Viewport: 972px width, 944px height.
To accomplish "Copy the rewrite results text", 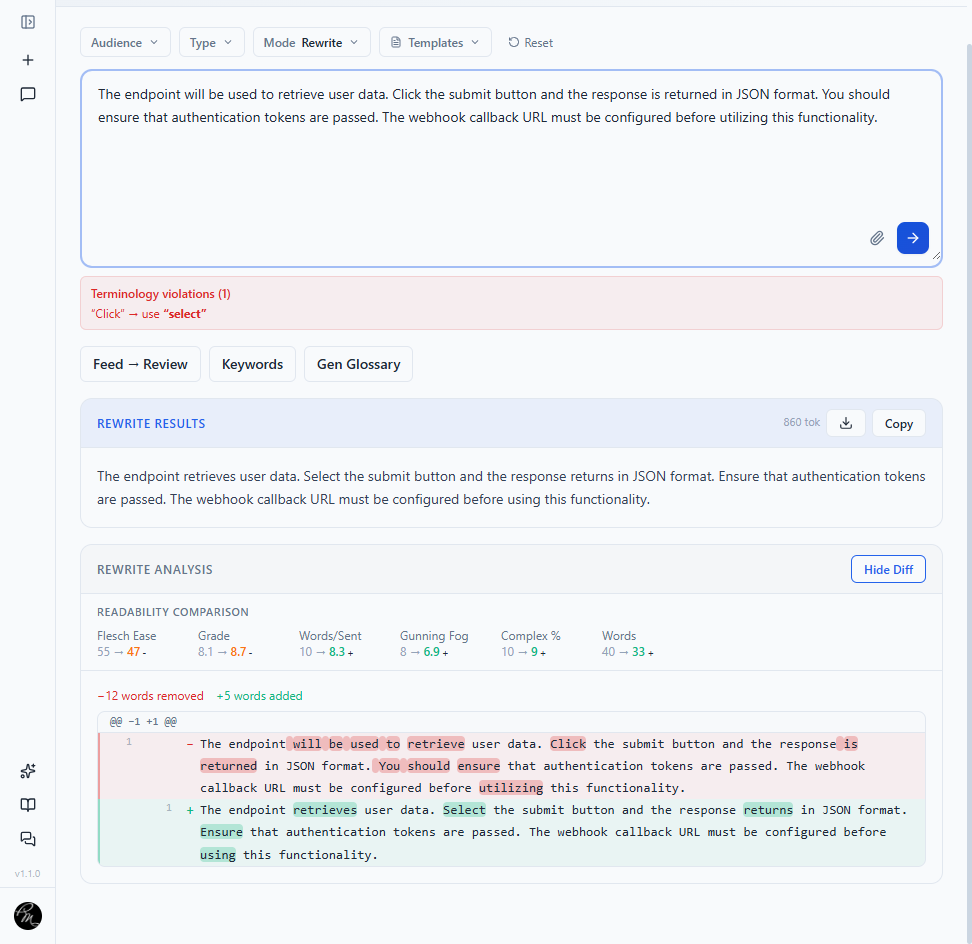I will 898,423.
